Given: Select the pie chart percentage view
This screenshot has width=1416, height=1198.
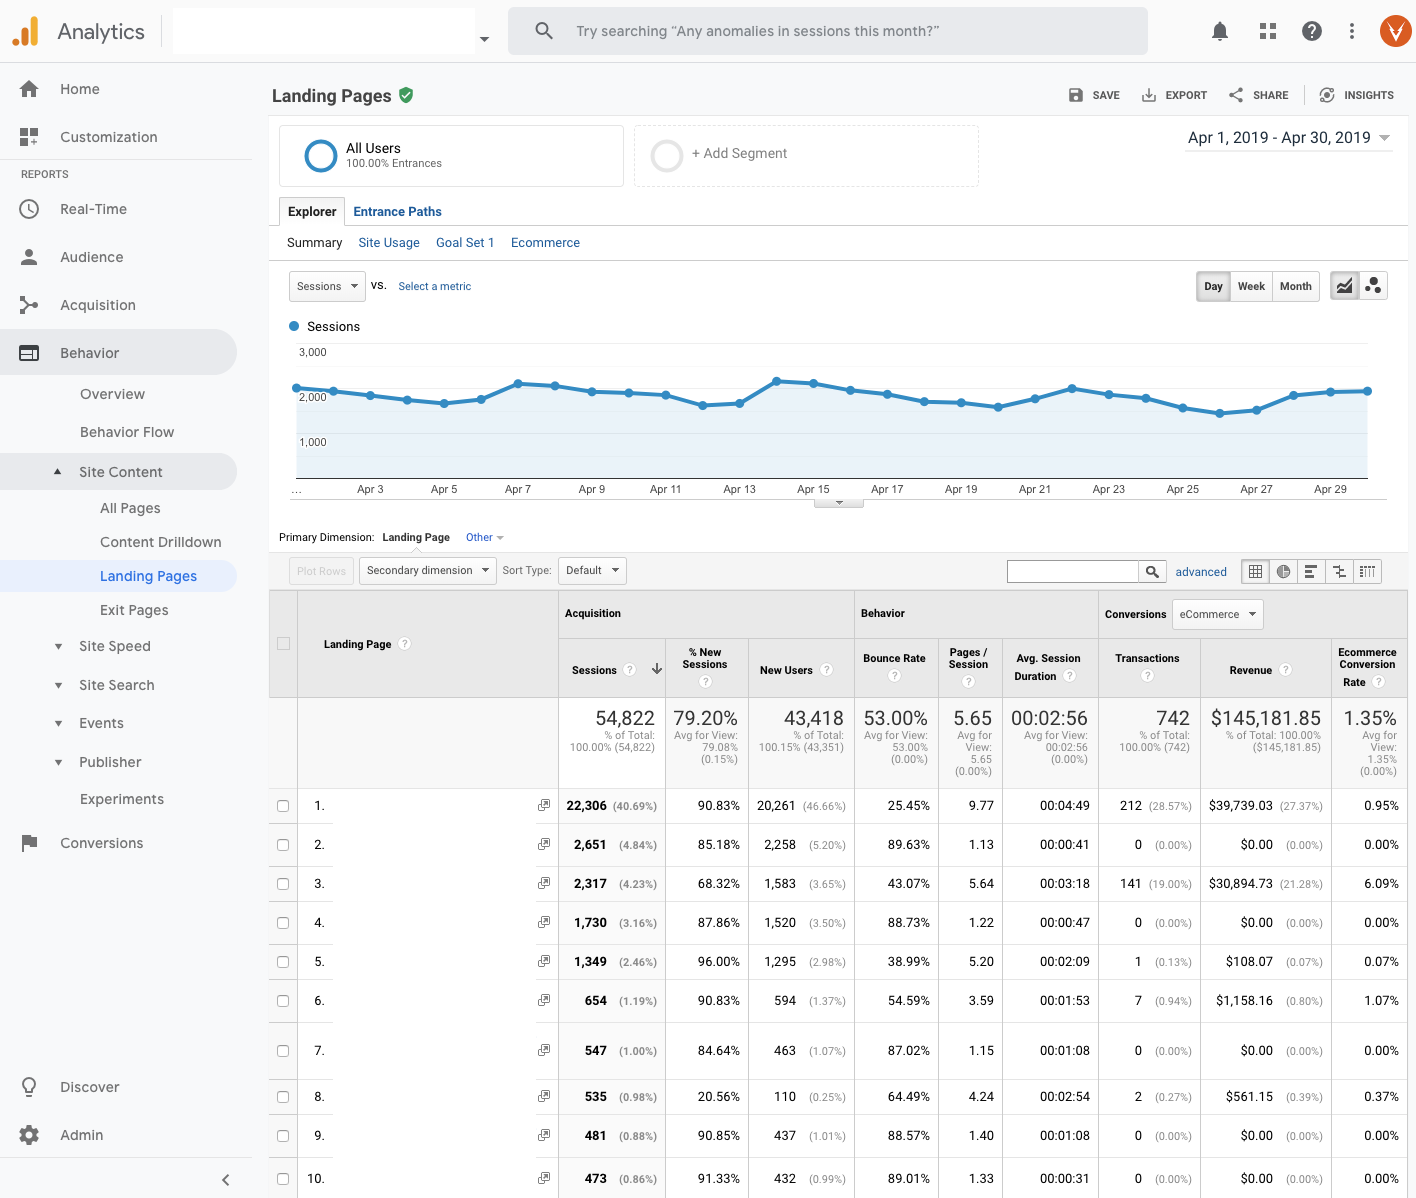Looking at the screenshot, I should coord(1283,572).
